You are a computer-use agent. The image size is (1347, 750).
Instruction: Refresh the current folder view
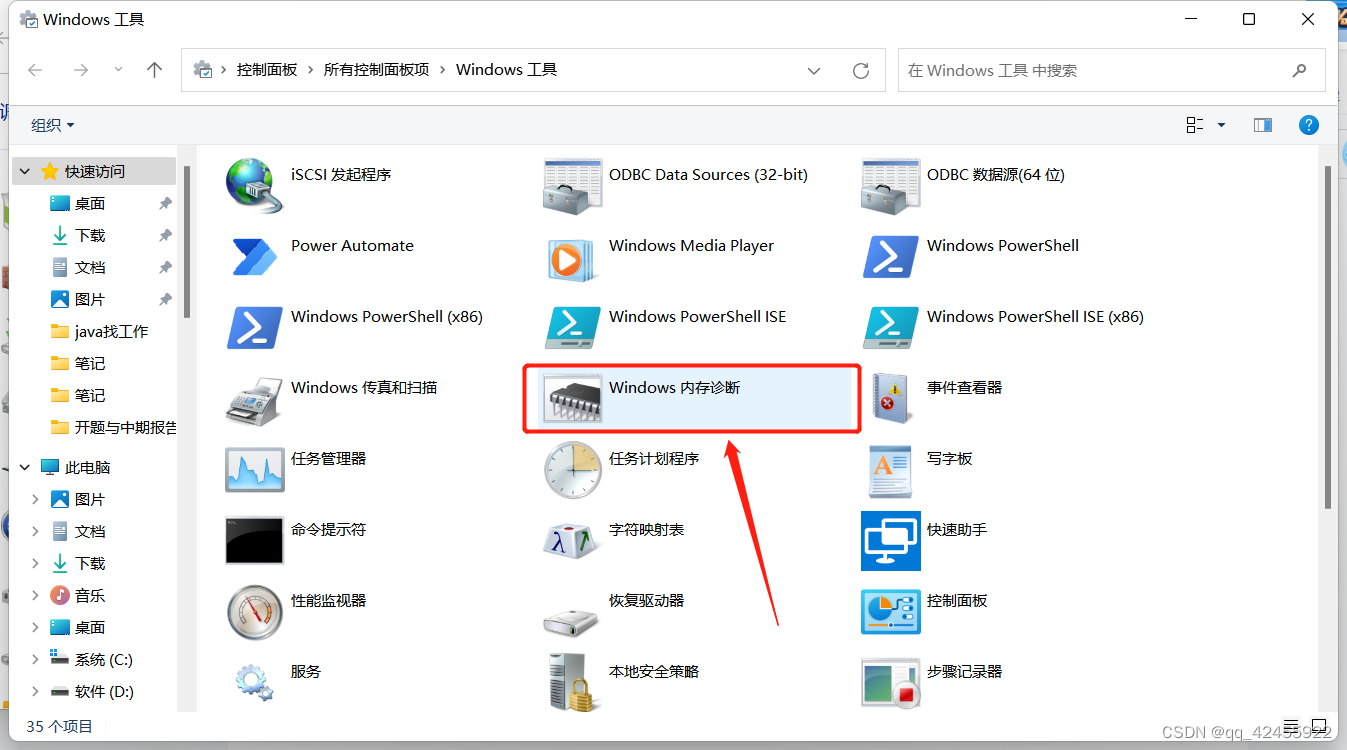pyautogui.click(x=860, y=70)
